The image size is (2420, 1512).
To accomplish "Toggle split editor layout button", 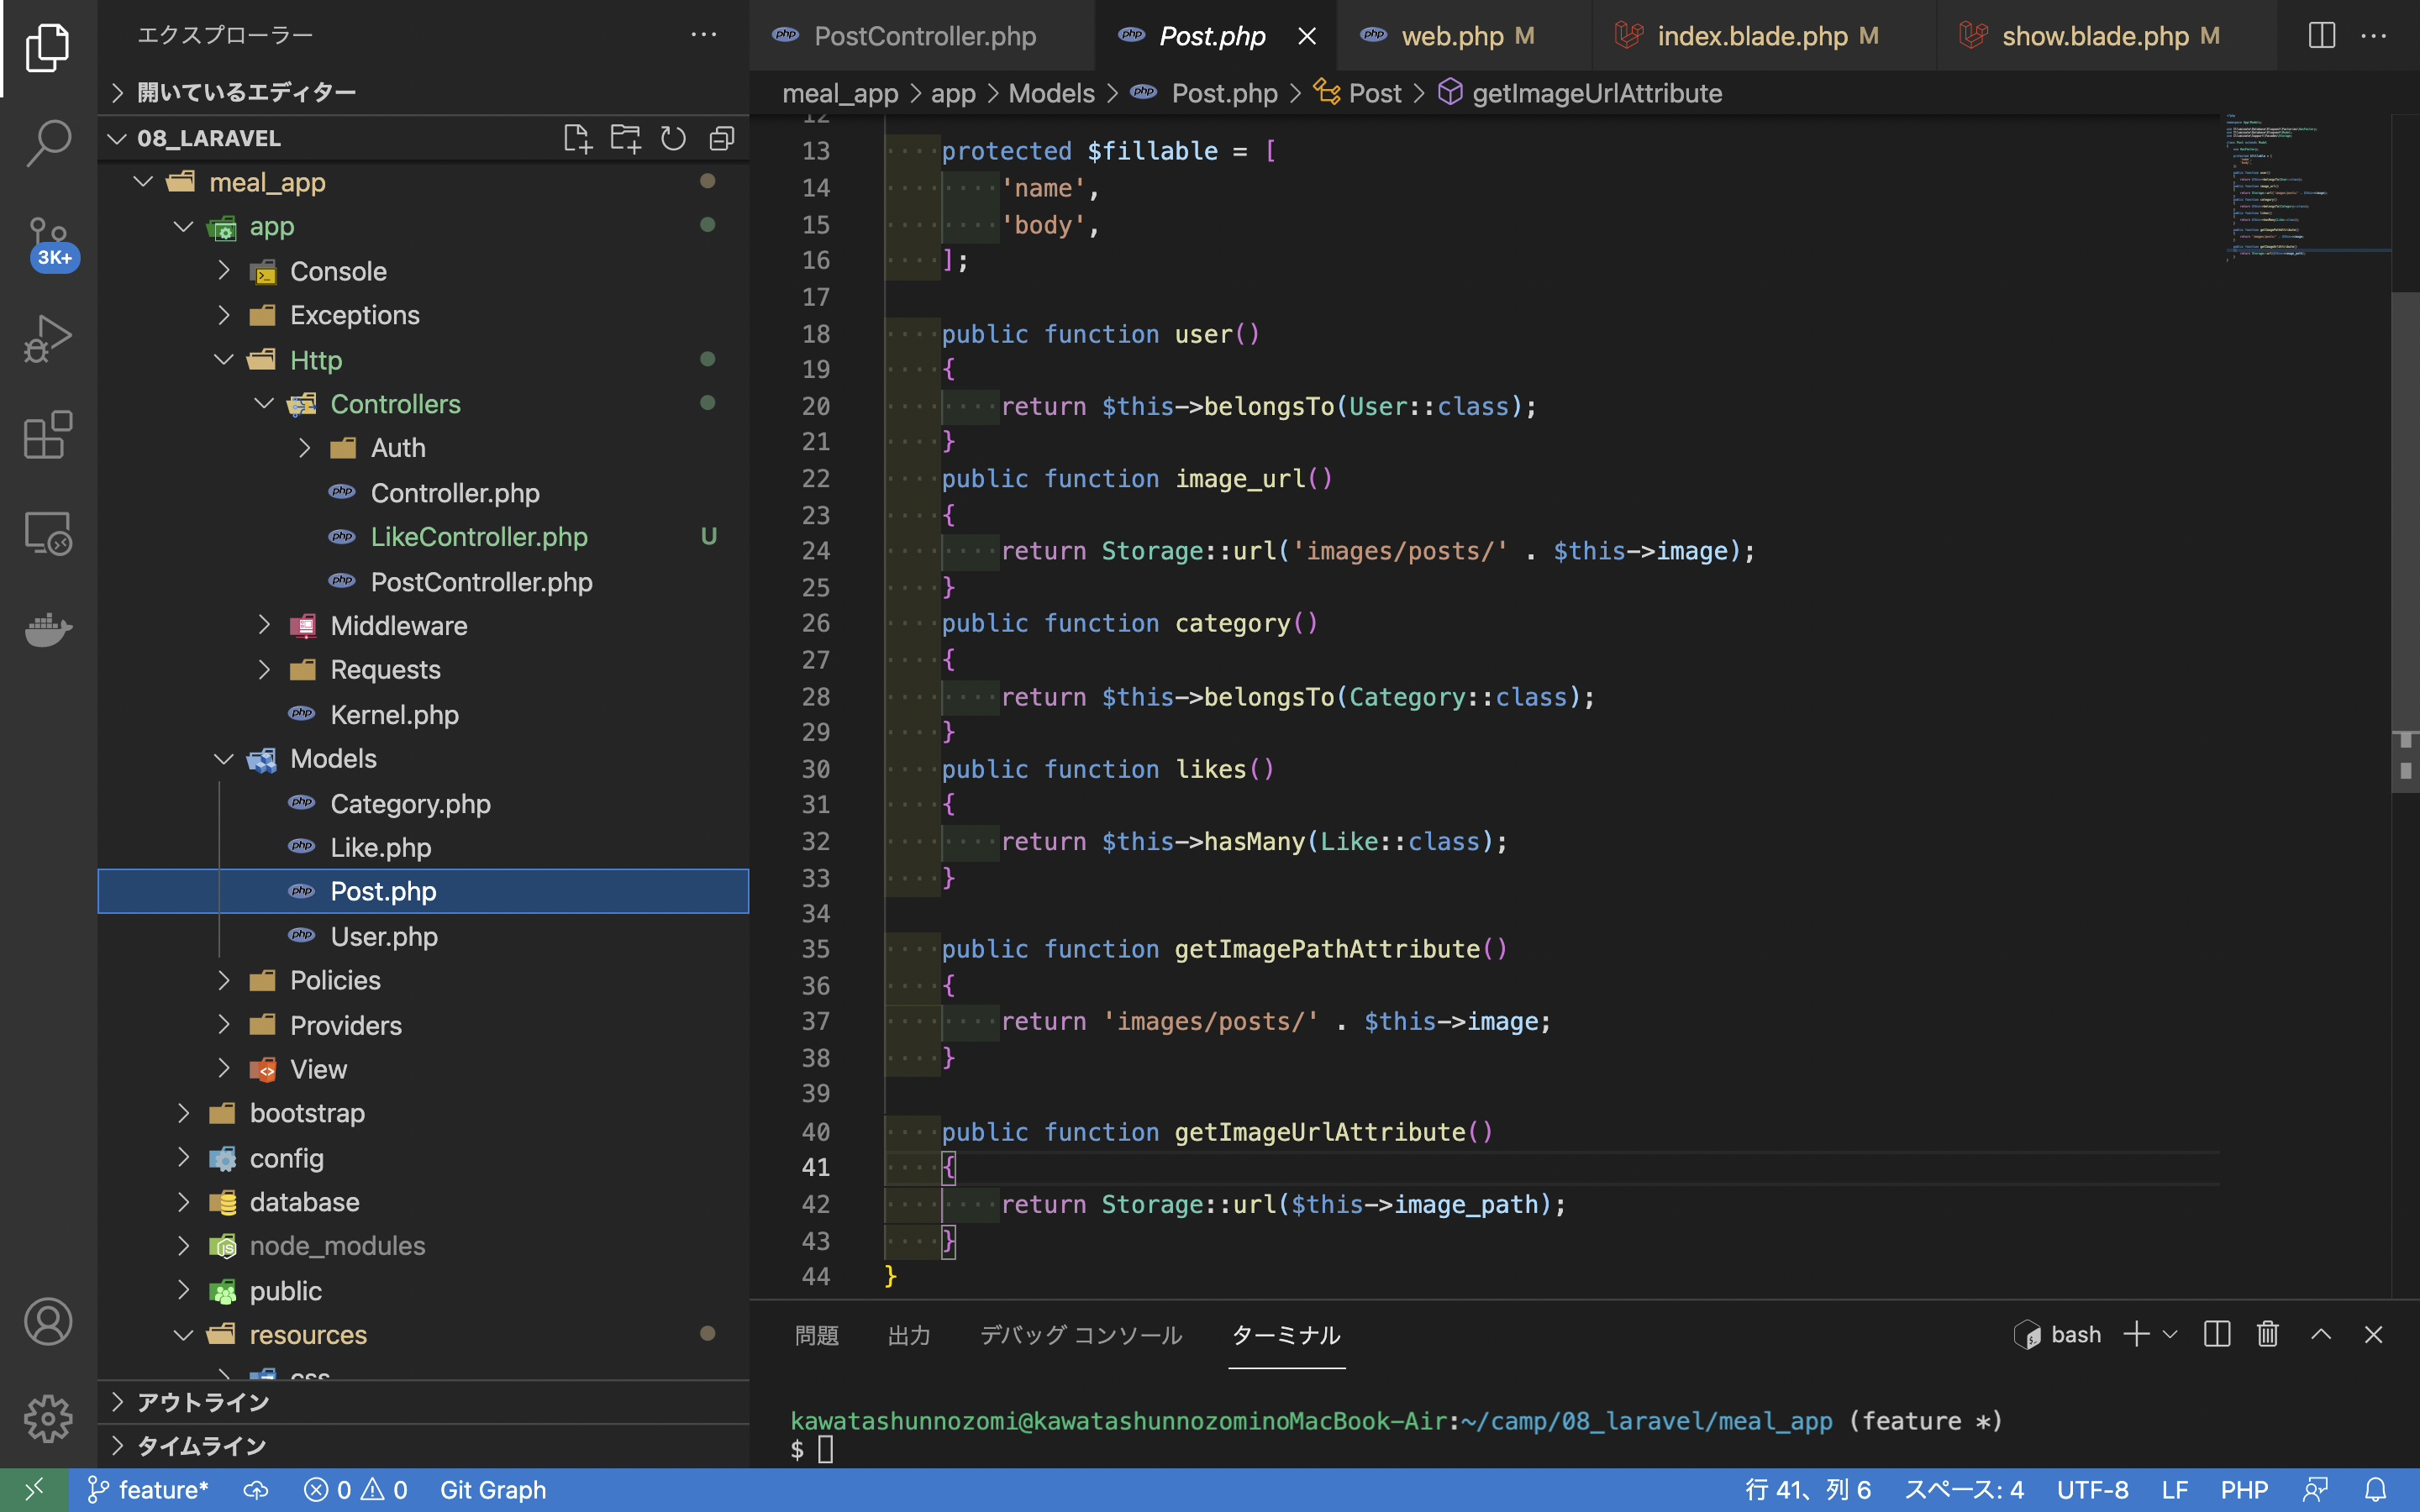I will [x=2321, y=36].
